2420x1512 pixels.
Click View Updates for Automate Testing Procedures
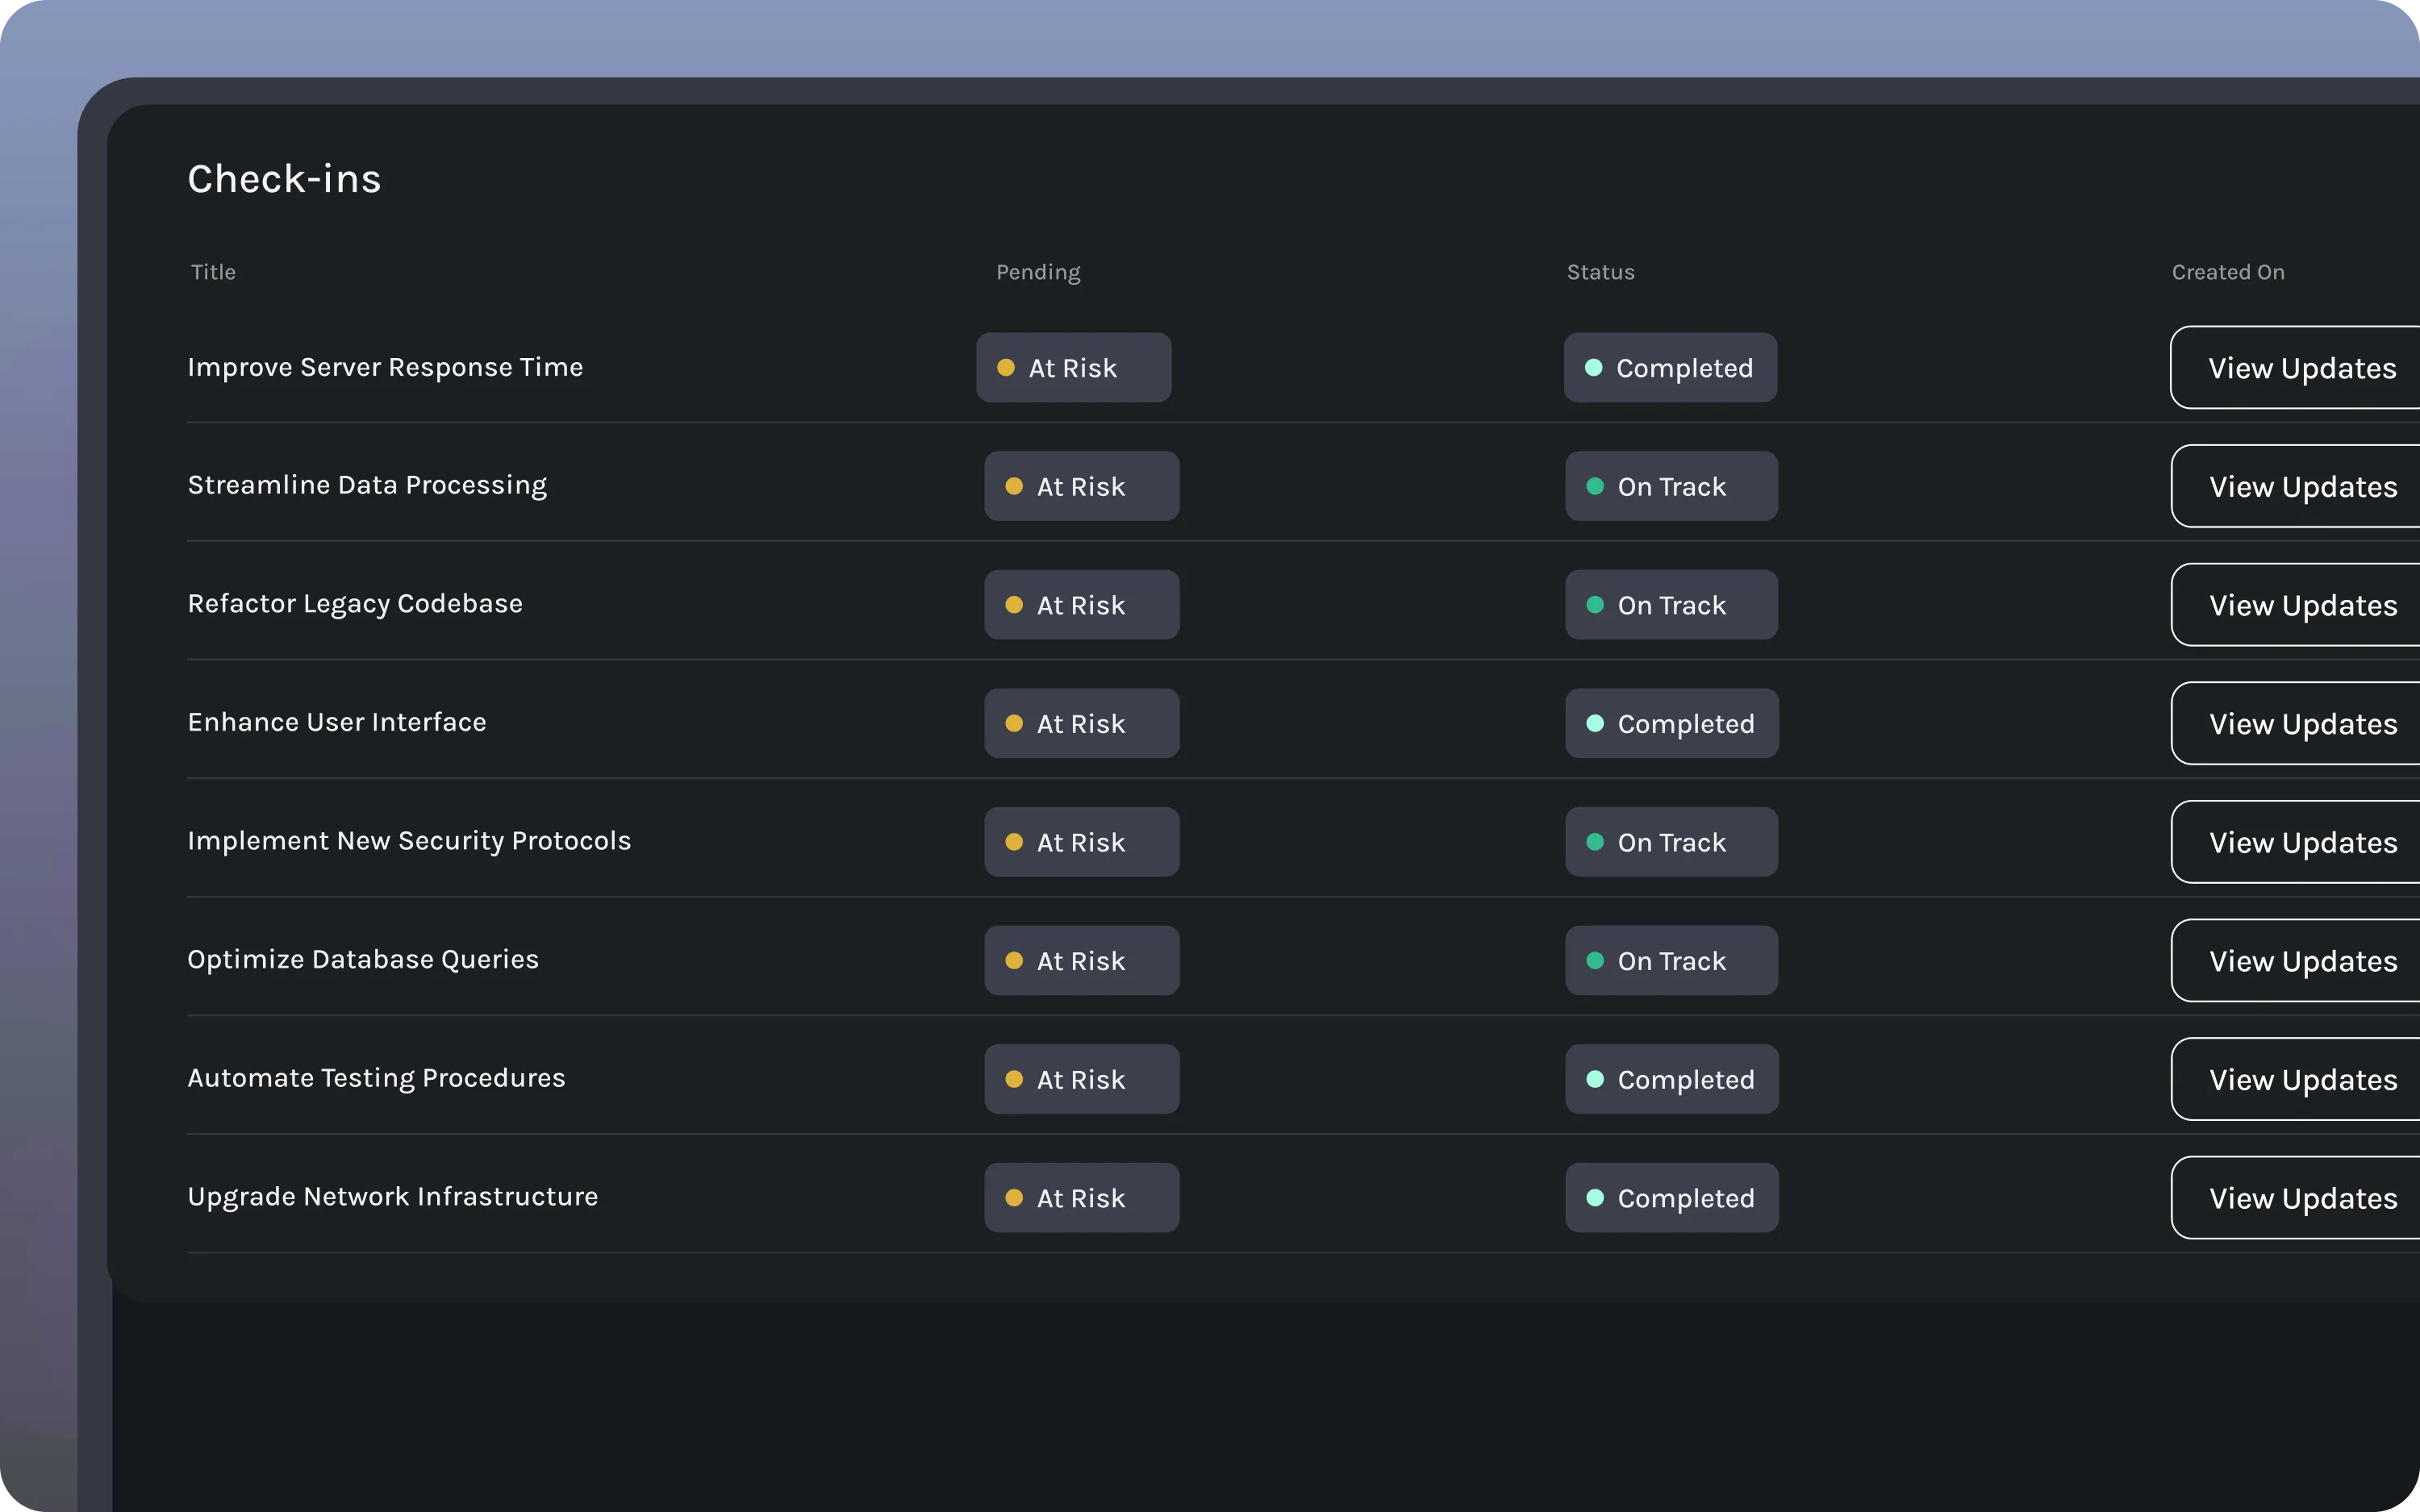2302,1080
